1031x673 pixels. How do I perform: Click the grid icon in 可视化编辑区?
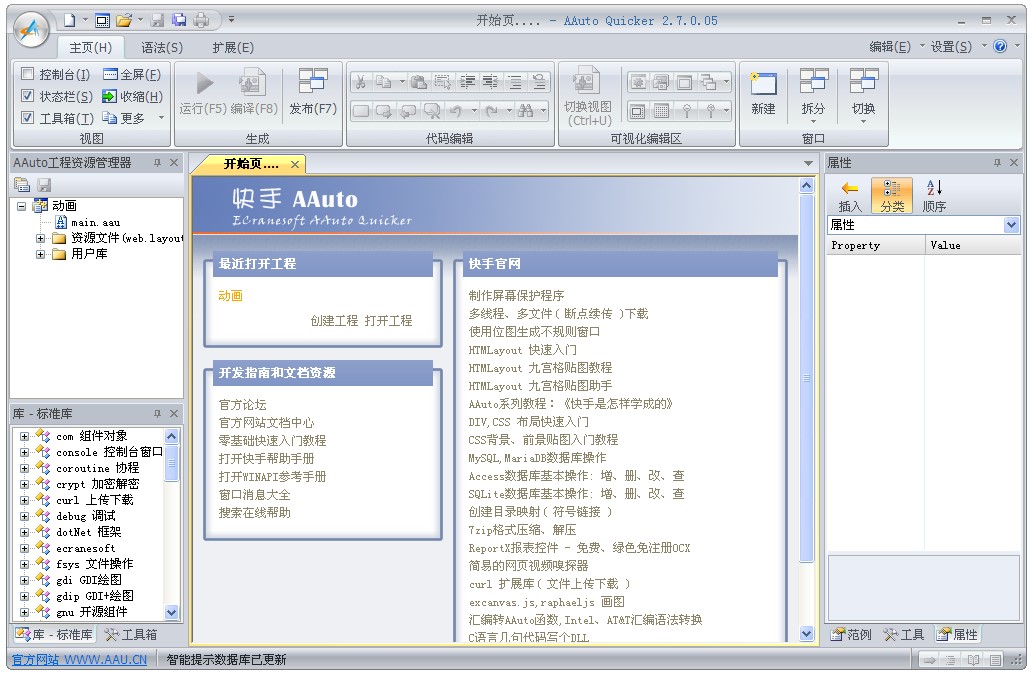pos(661,111)
